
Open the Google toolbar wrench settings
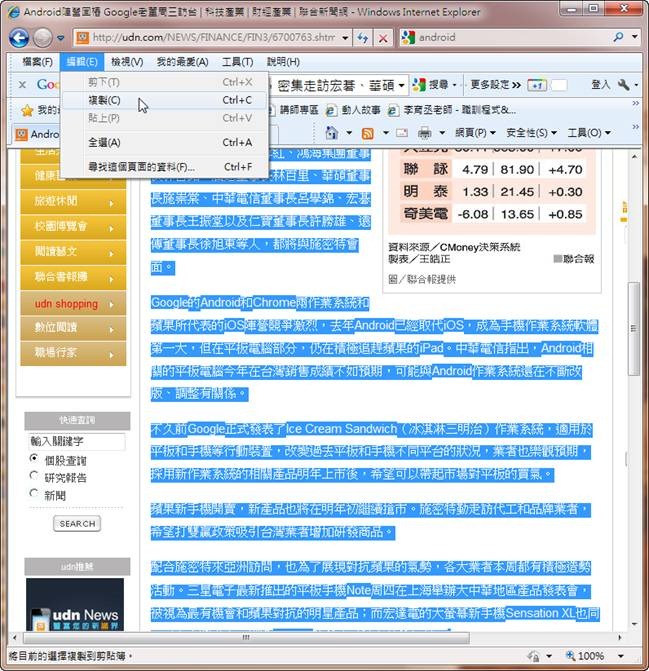point(624,85)
